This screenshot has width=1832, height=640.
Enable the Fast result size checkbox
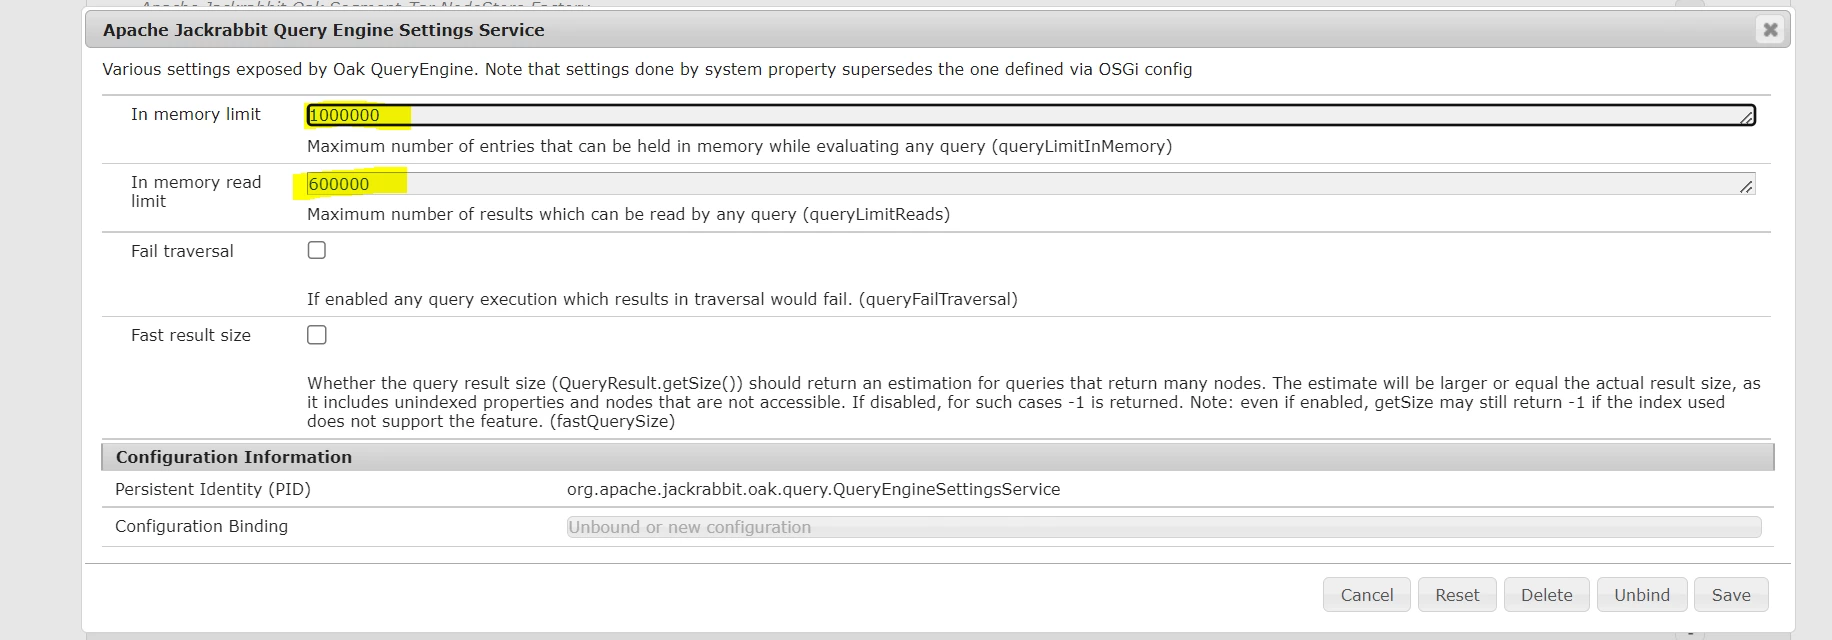[x=317, y=335]
